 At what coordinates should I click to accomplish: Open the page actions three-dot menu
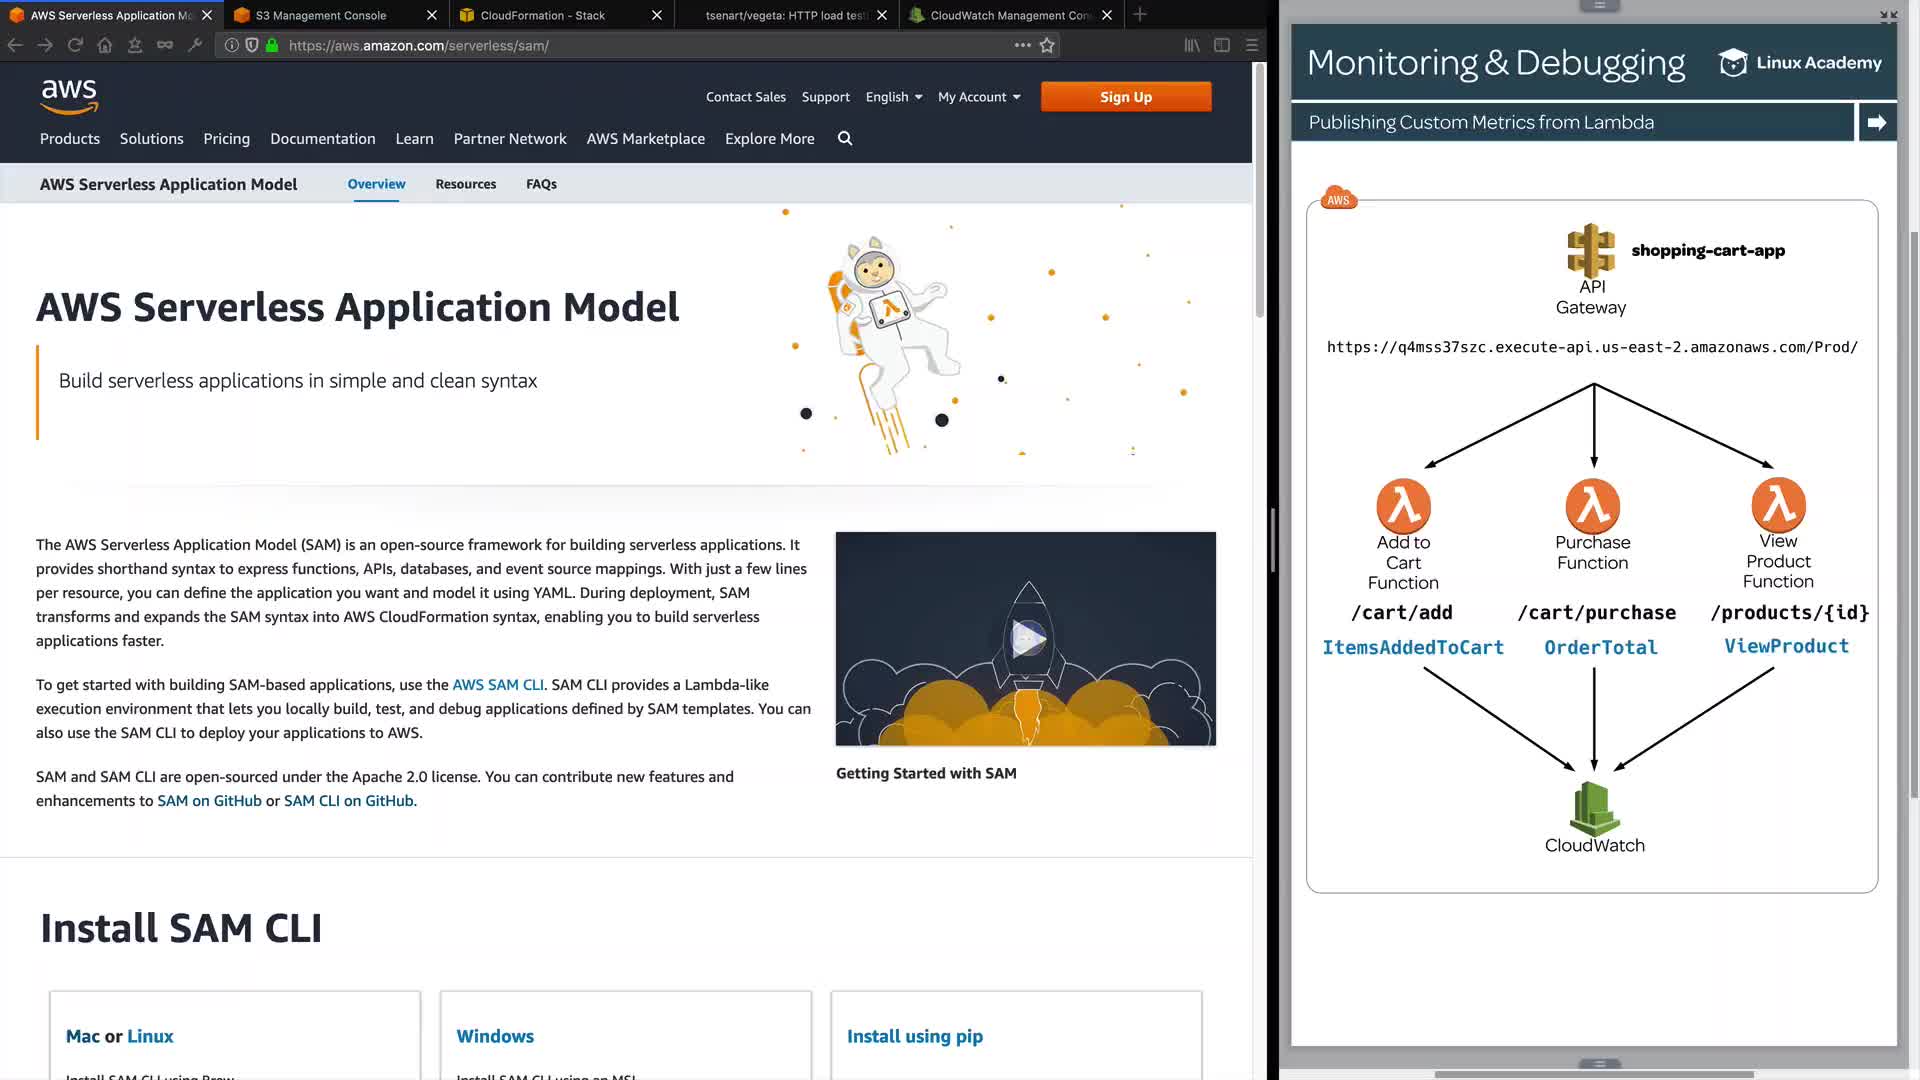(1022, 45)
